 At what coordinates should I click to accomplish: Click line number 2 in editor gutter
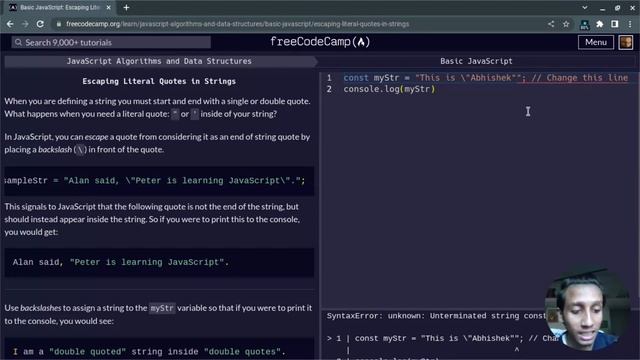pos(329,89)
